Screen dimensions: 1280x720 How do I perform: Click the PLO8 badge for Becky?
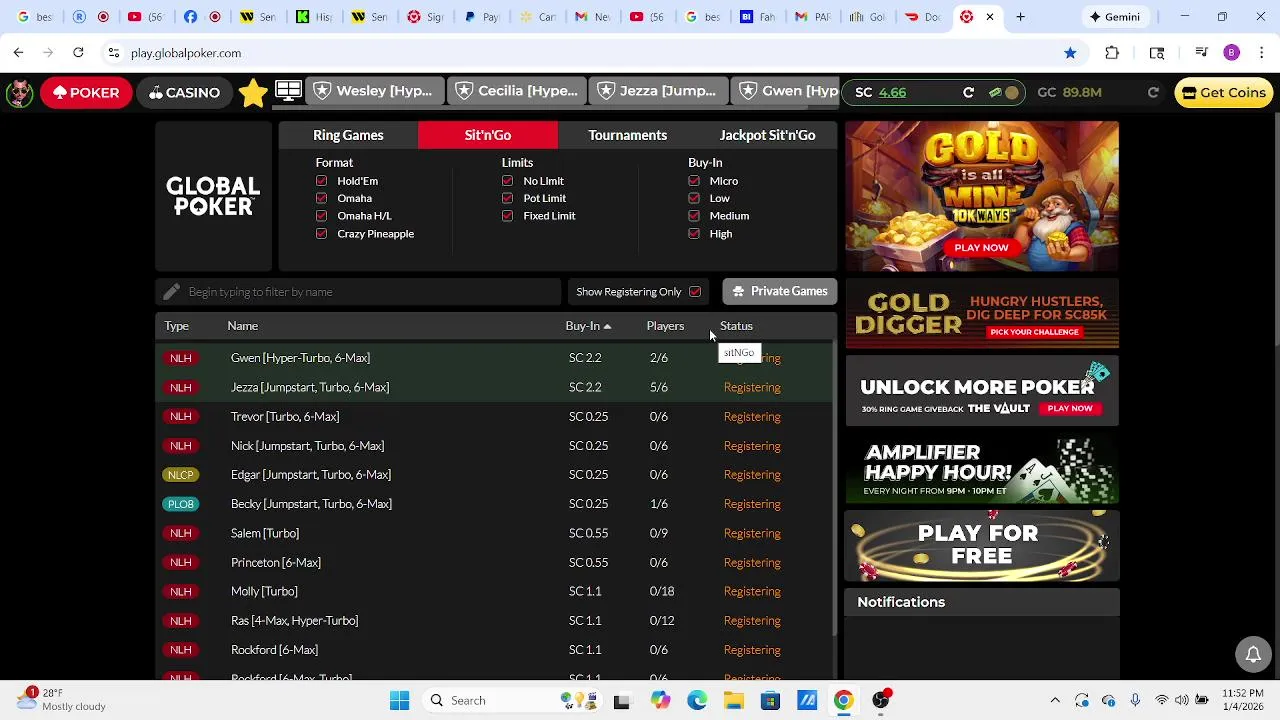pos(181,504)
